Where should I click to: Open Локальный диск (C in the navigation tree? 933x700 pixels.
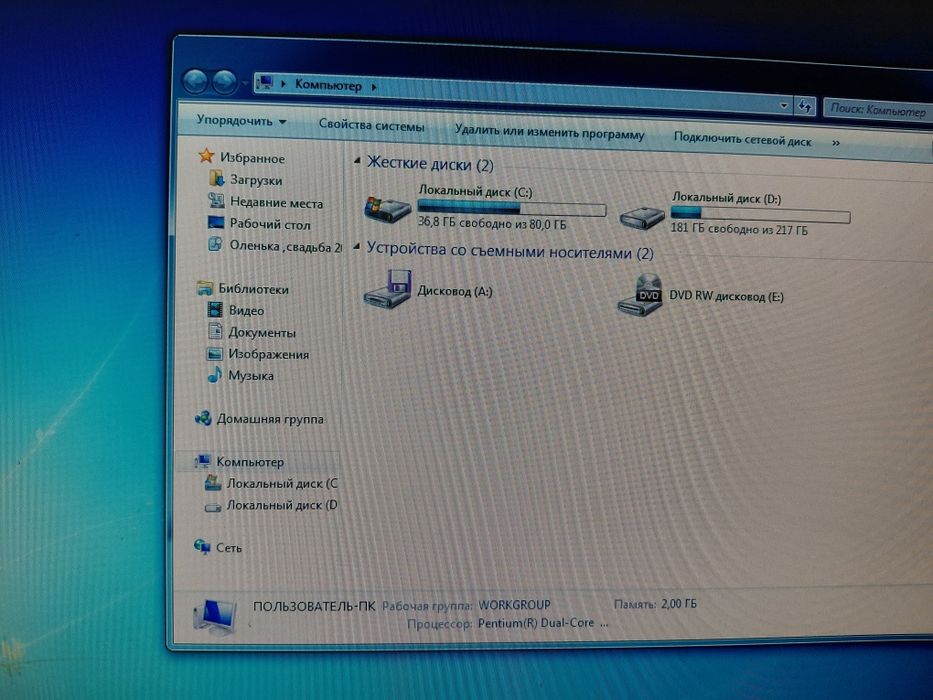pyautogui.click(x=282, y=484)
